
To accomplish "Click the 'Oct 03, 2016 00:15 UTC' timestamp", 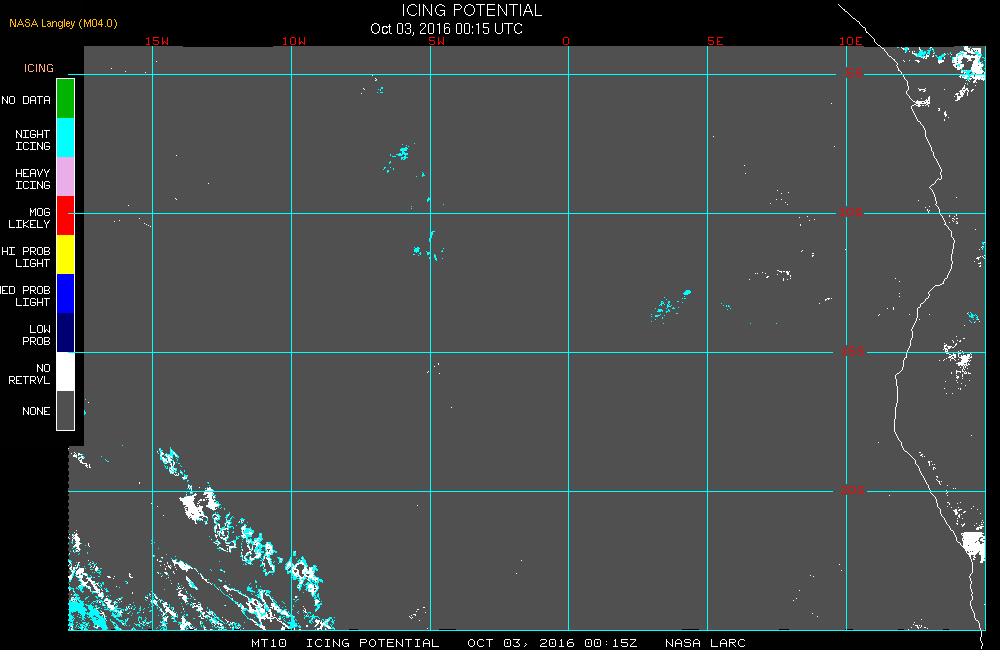I will pyautogui.click(x=446, y=29).
